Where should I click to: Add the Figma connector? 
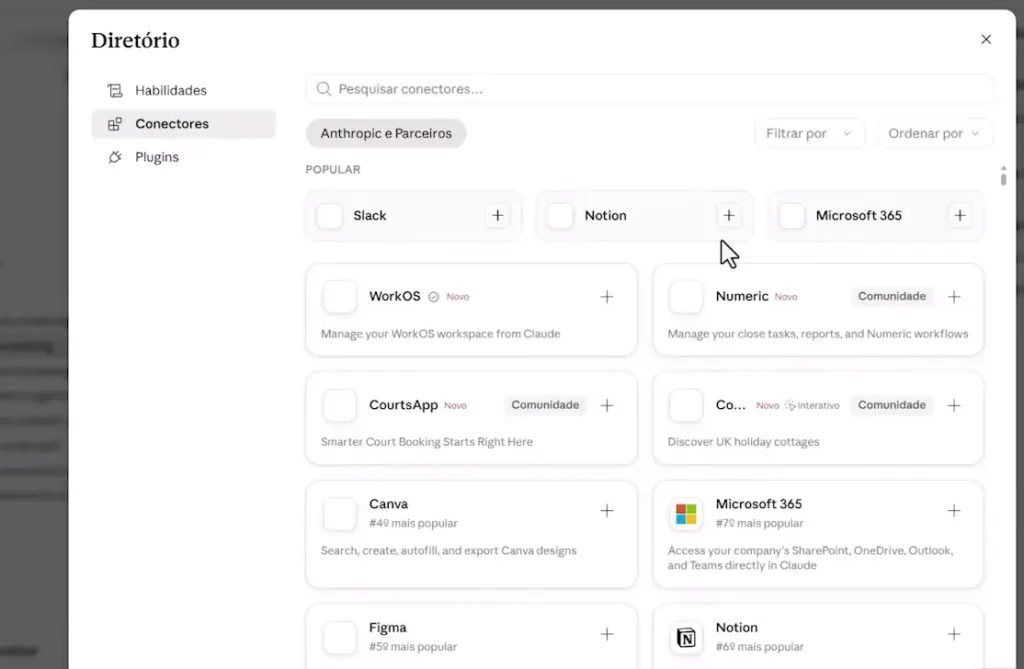[x=607, y=634]
